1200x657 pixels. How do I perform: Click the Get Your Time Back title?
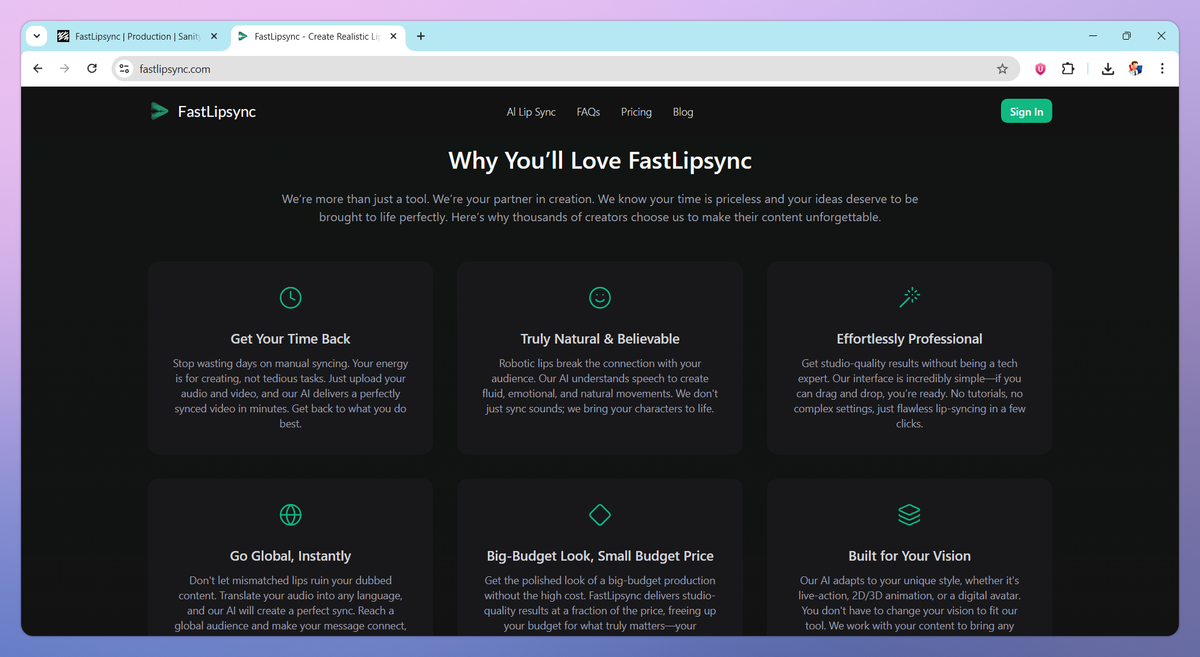point(290,339)
